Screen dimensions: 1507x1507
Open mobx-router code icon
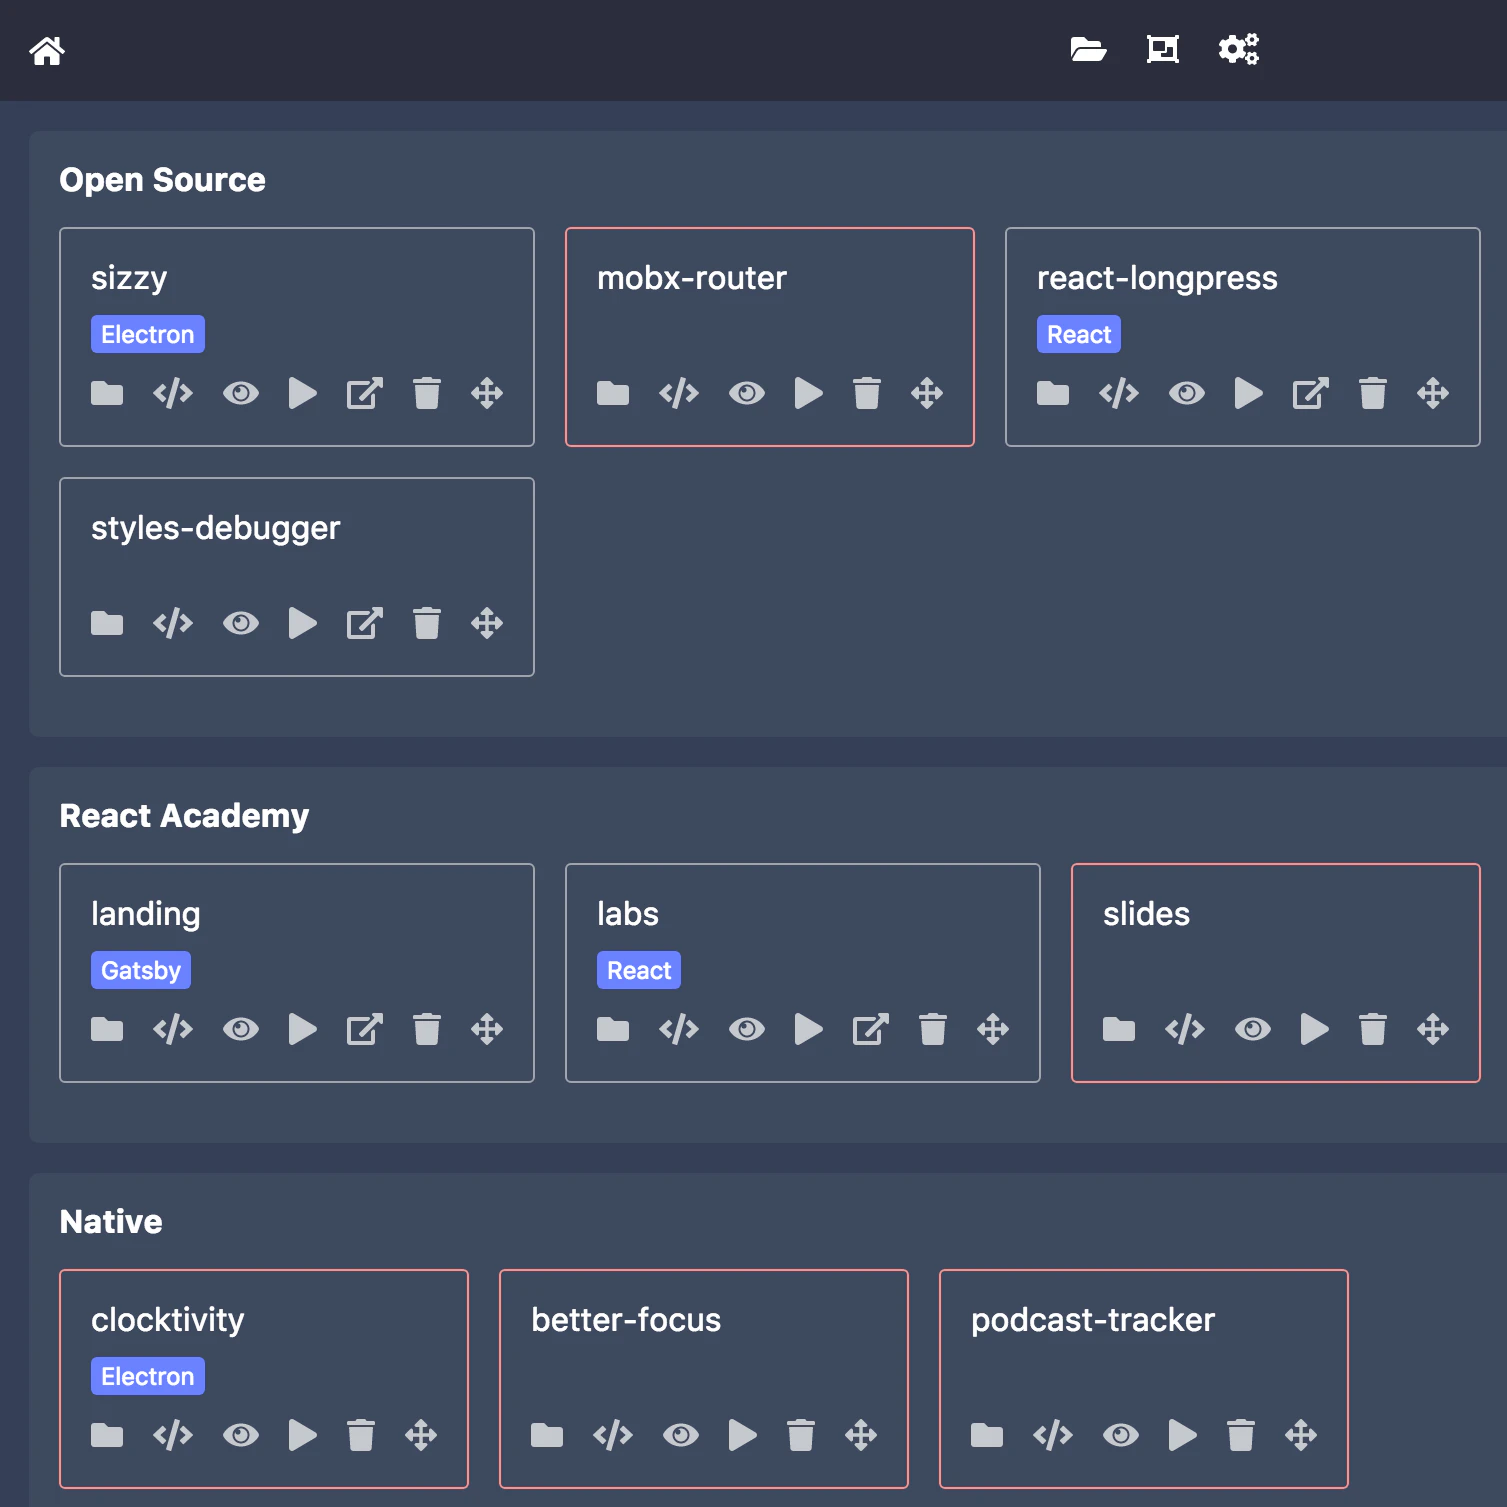click(679, 393)
